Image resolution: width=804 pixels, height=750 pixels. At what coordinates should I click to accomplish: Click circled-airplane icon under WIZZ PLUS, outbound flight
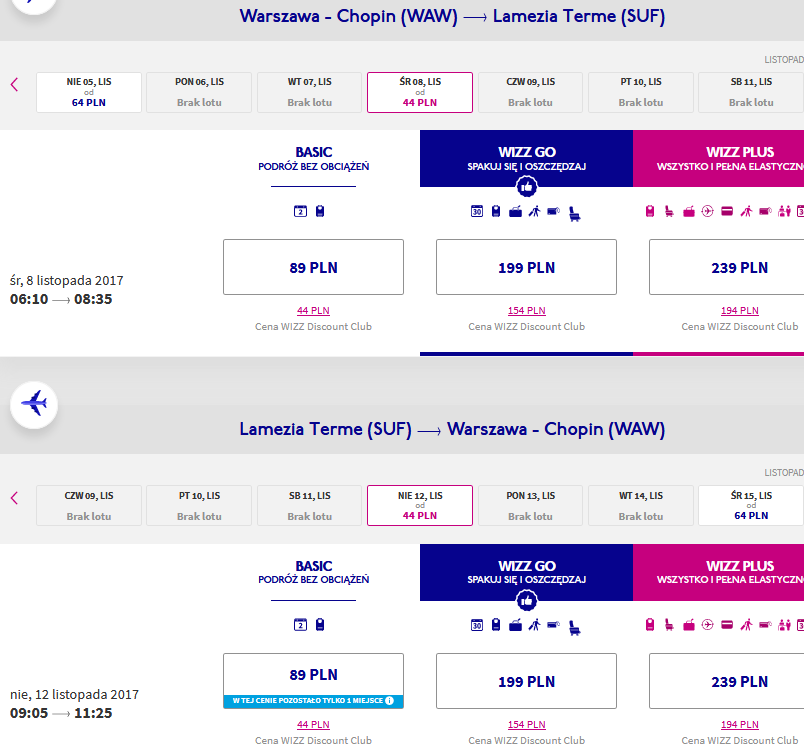pyautogui.click(x=708, y=211)
